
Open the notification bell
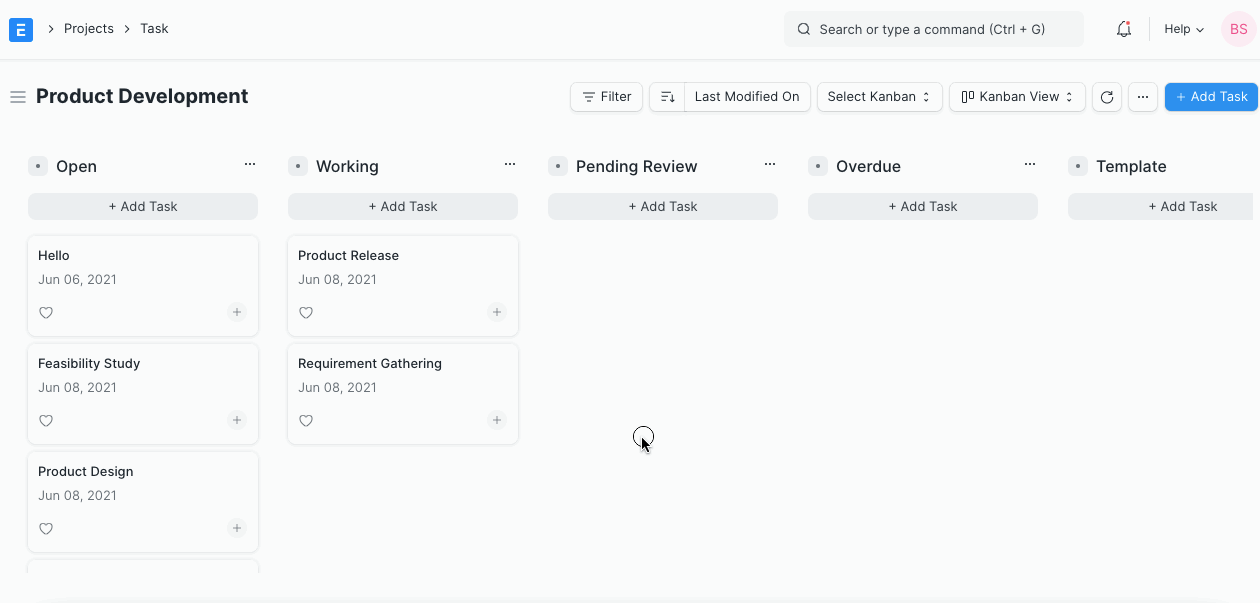[x=1123, y=28]
